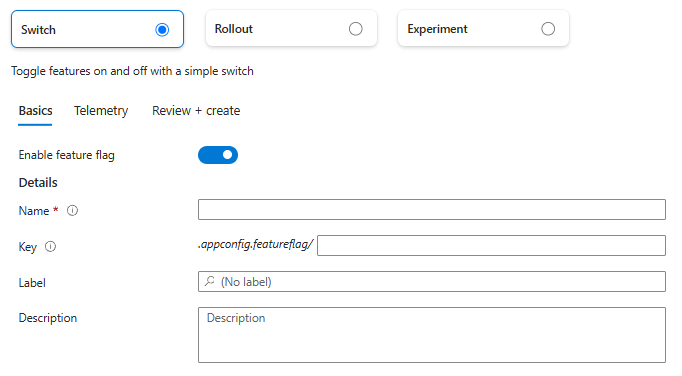Click the search icon in Label field
The height and width of the screenshot is (376, 682).
pos(210,281)
